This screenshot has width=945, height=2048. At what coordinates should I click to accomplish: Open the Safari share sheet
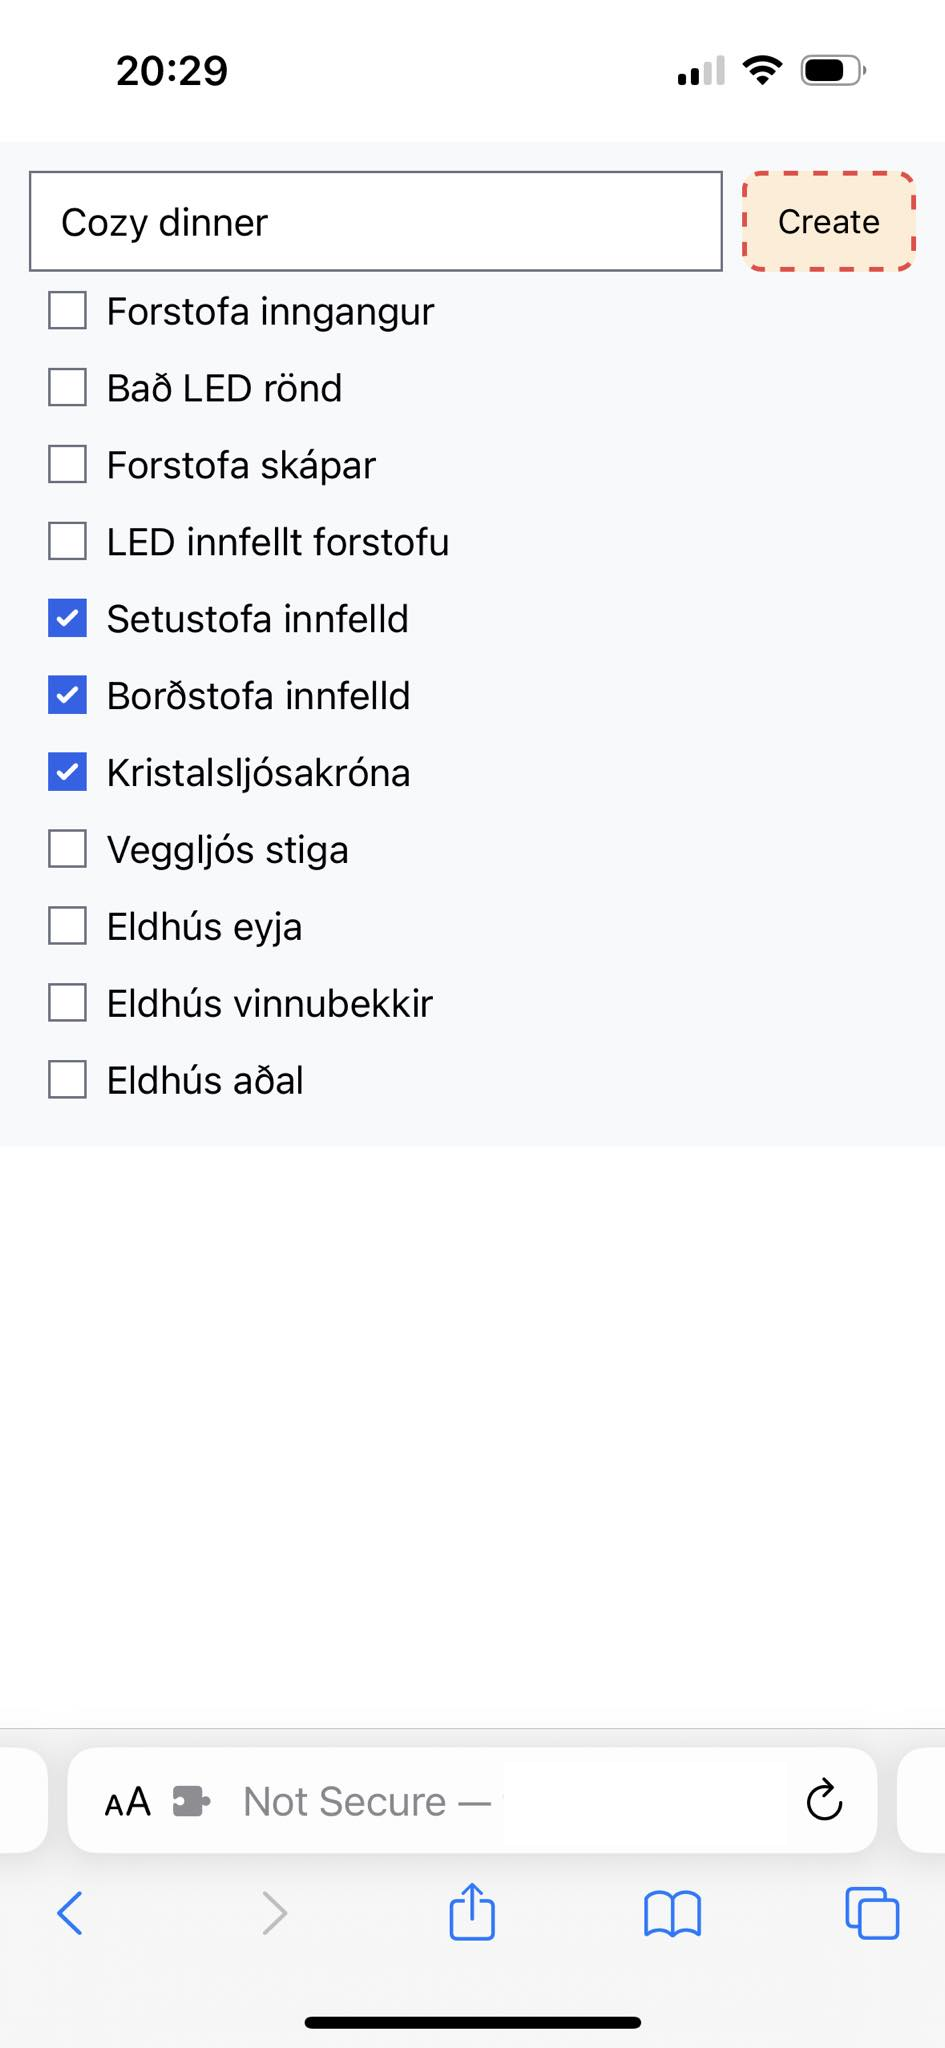(472, 1912)
